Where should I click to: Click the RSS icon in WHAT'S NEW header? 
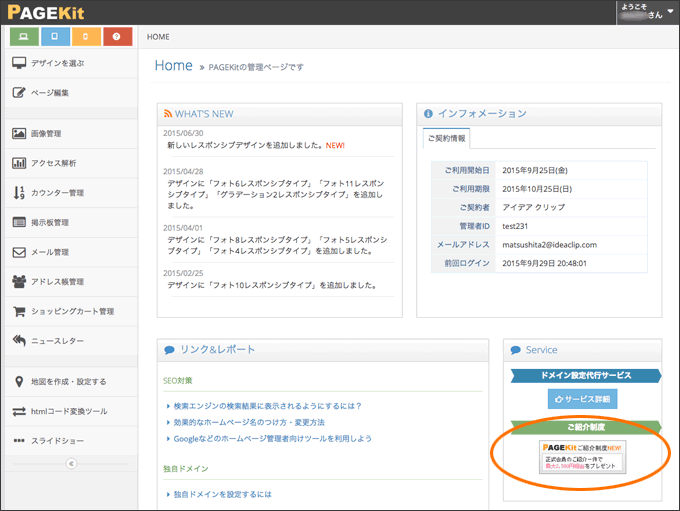(168, 114)
